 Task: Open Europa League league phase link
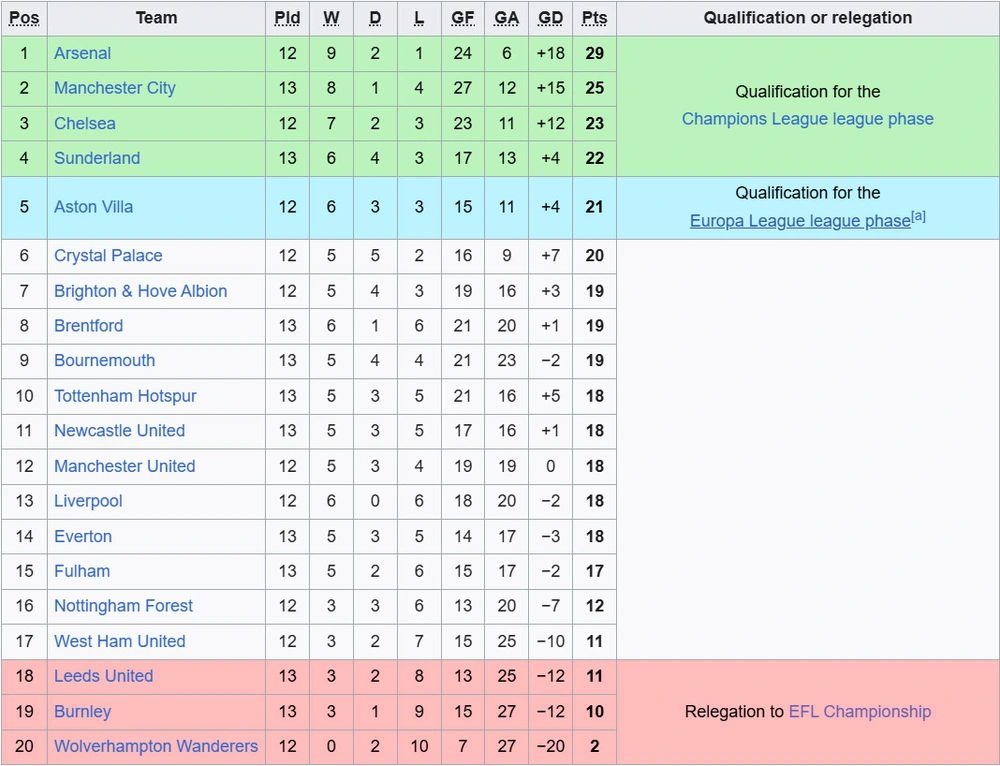click(799, 221)
